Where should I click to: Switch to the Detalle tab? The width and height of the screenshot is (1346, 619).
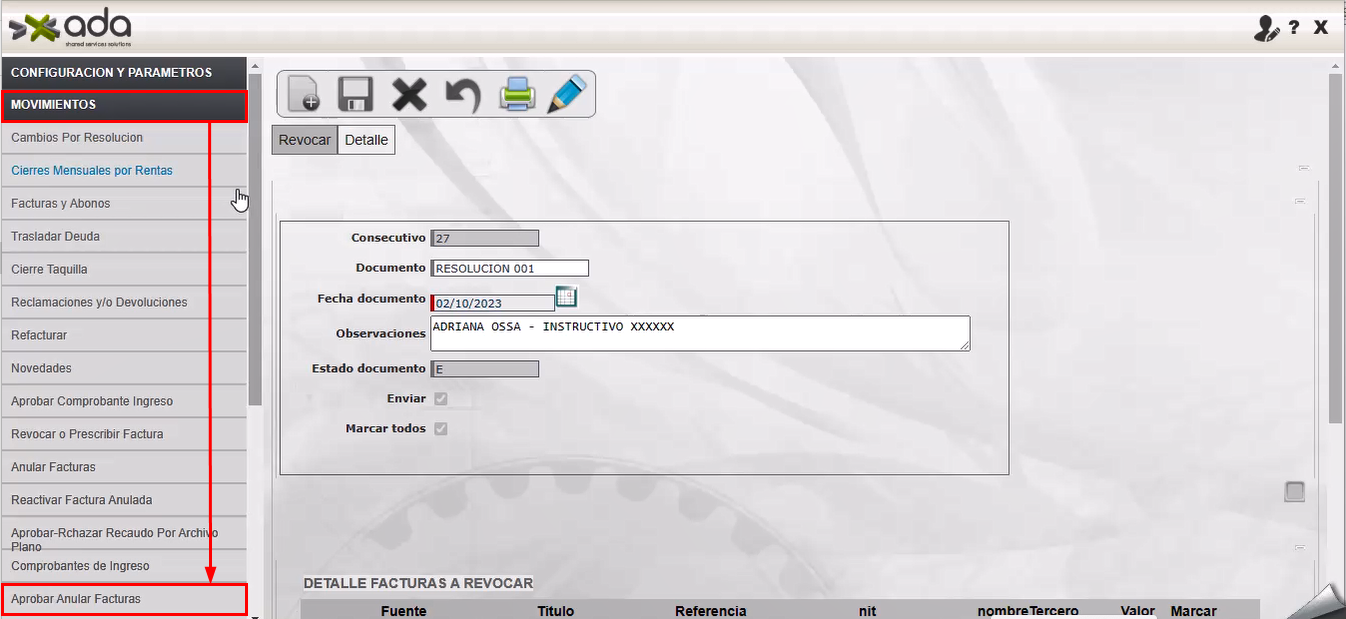[366, 140]
